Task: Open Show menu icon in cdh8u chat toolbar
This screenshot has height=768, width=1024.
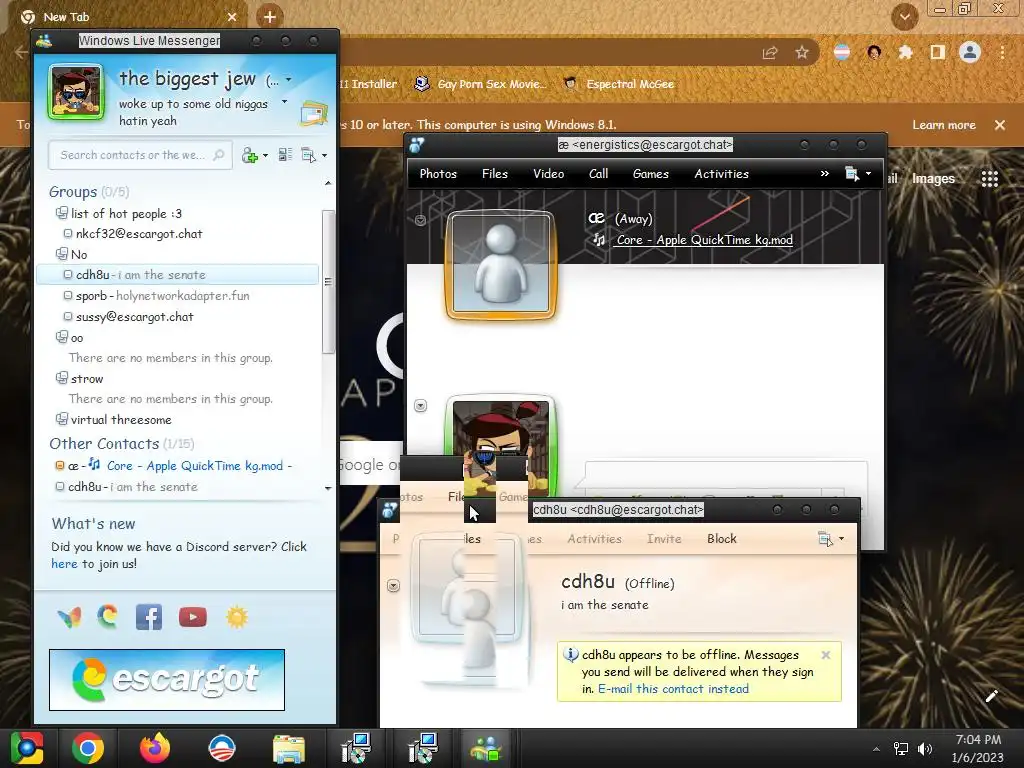Action: coord(825,539)
